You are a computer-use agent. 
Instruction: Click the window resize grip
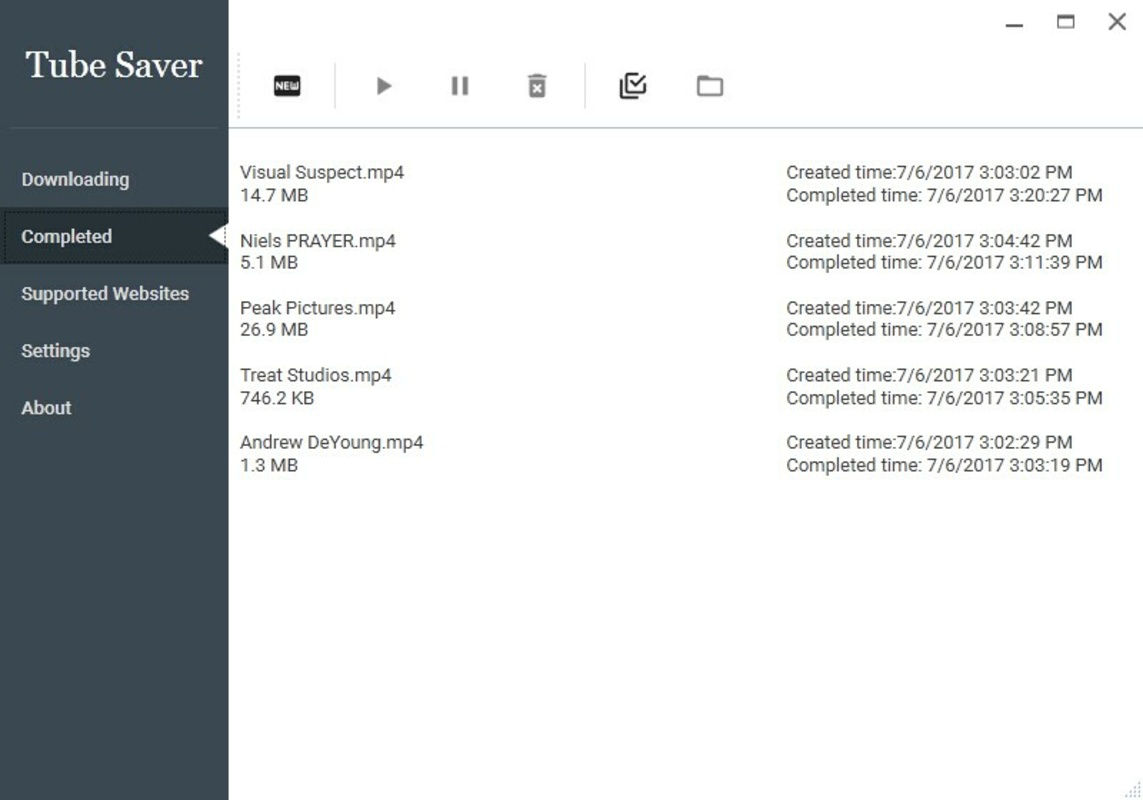[x=1134, y=791]
